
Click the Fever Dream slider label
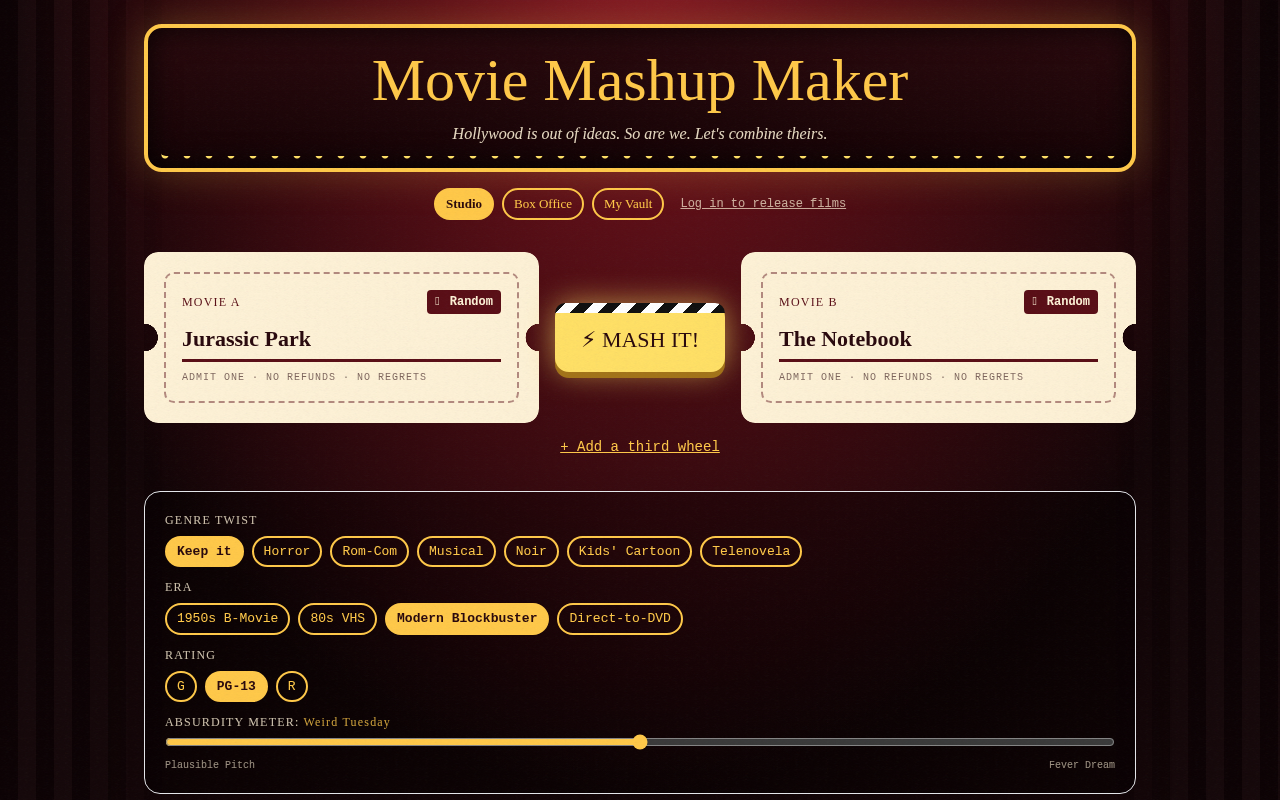(1082, 765)
